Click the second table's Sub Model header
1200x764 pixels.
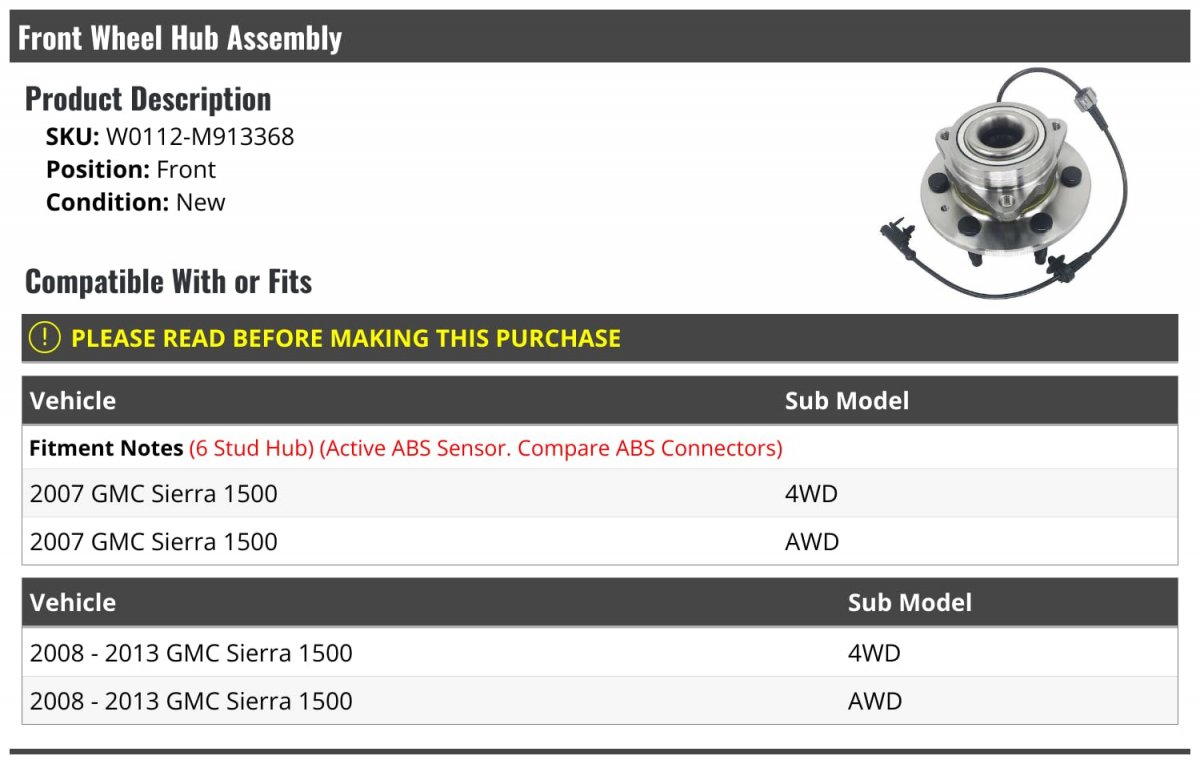pyautogui.click(x=910, y=603)
